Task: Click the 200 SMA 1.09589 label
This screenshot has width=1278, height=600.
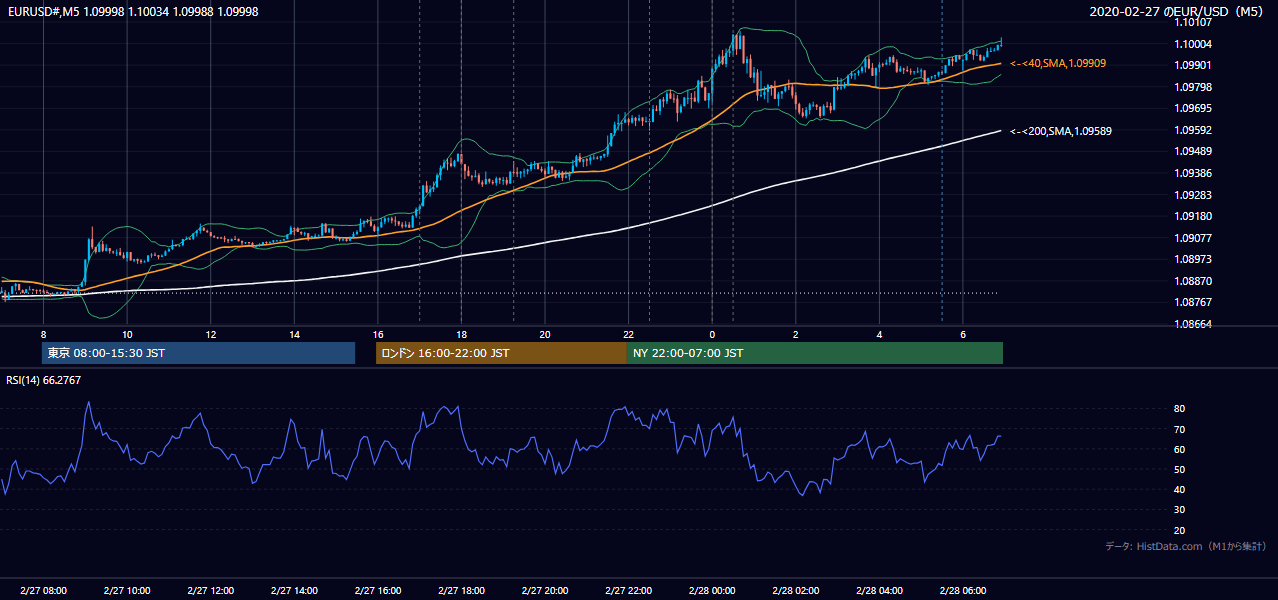Action: coord(1061,131)
